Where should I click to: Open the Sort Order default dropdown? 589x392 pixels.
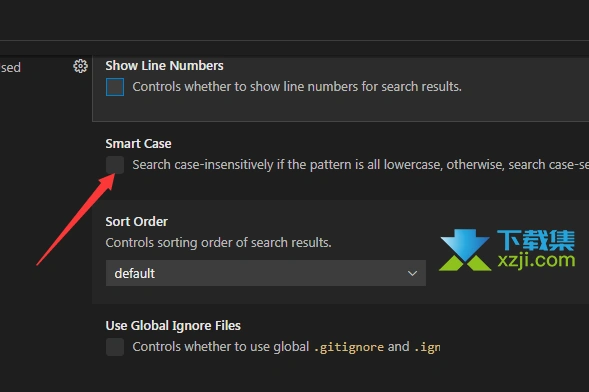[x=266, y=273]
